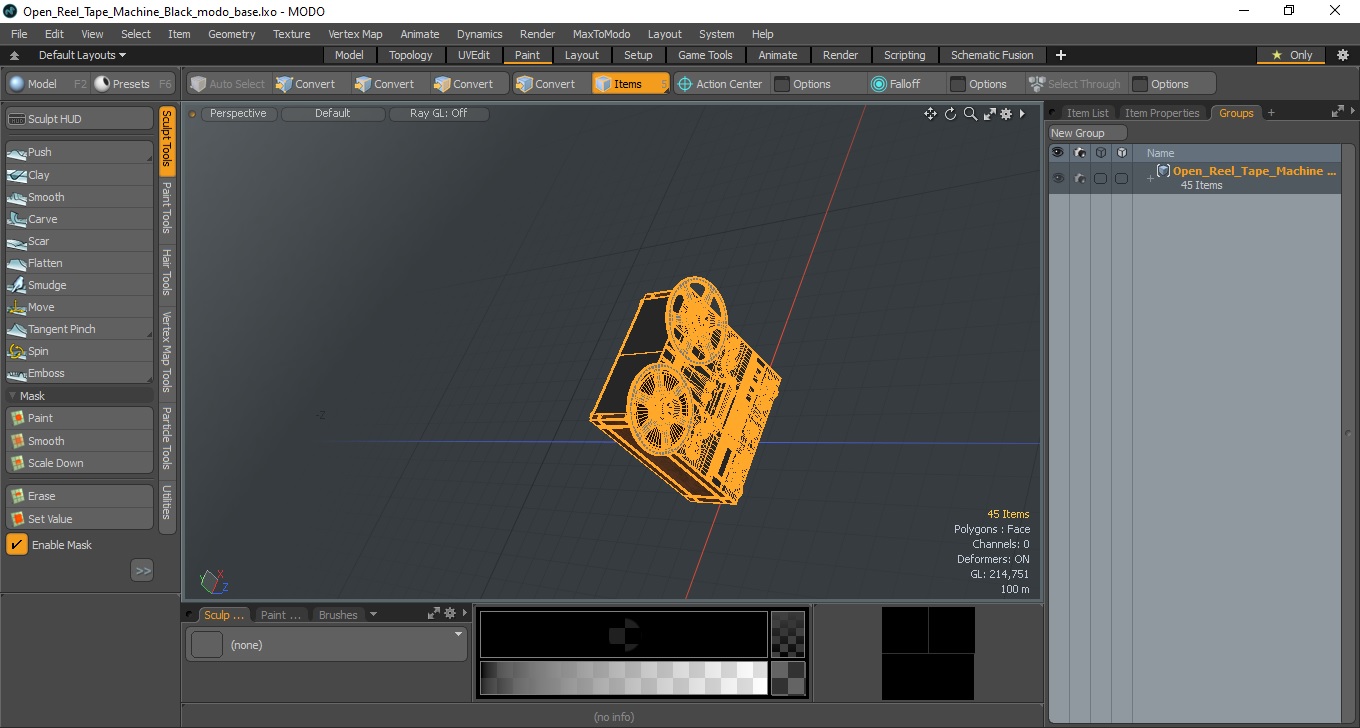
Task: Switch to the Paint layout tab
Action: (x=528, y=55)
